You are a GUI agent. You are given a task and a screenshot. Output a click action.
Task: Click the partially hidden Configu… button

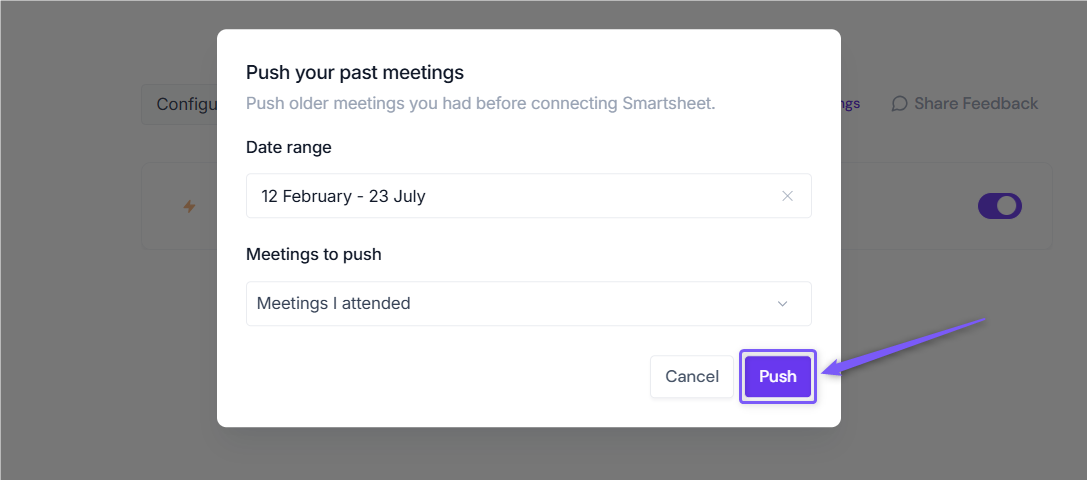click(x=180, y=105)
